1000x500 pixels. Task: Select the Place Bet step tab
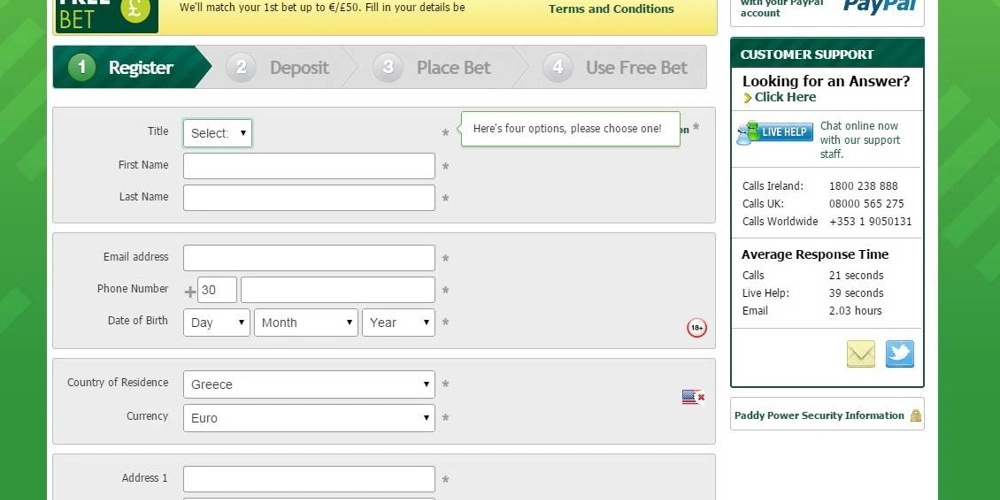pos(438,67)
